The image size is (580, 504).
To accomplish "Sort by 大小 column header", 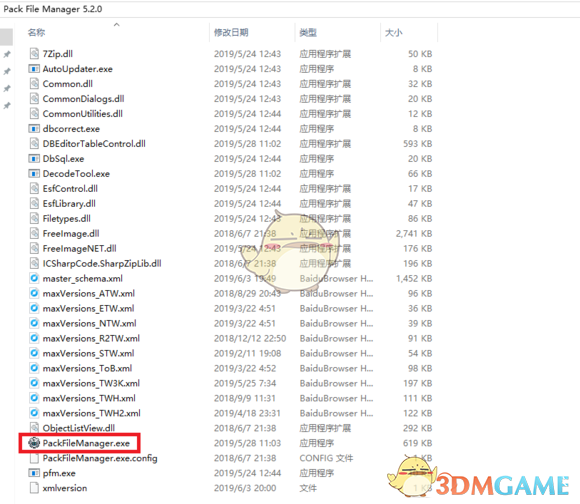I will (394, 33).
